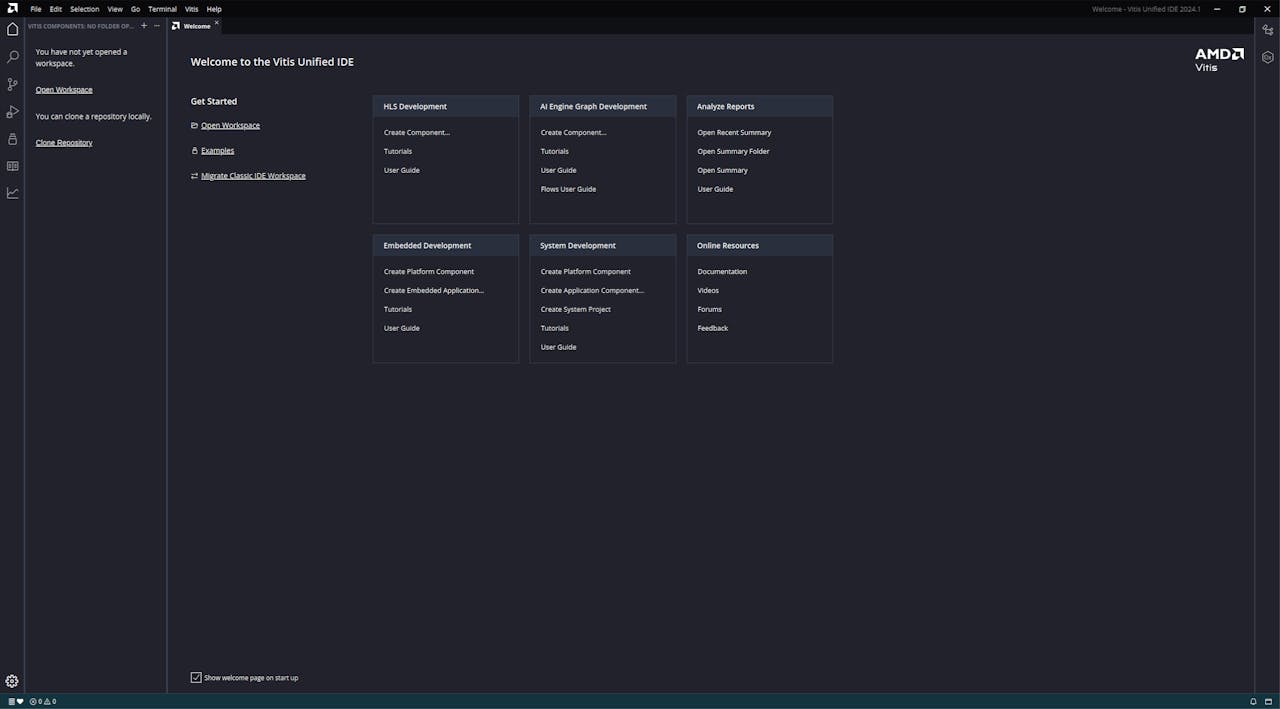Screen dimensions: 1280x709
Task: Open the Debug view play icon
Action: 12,112
